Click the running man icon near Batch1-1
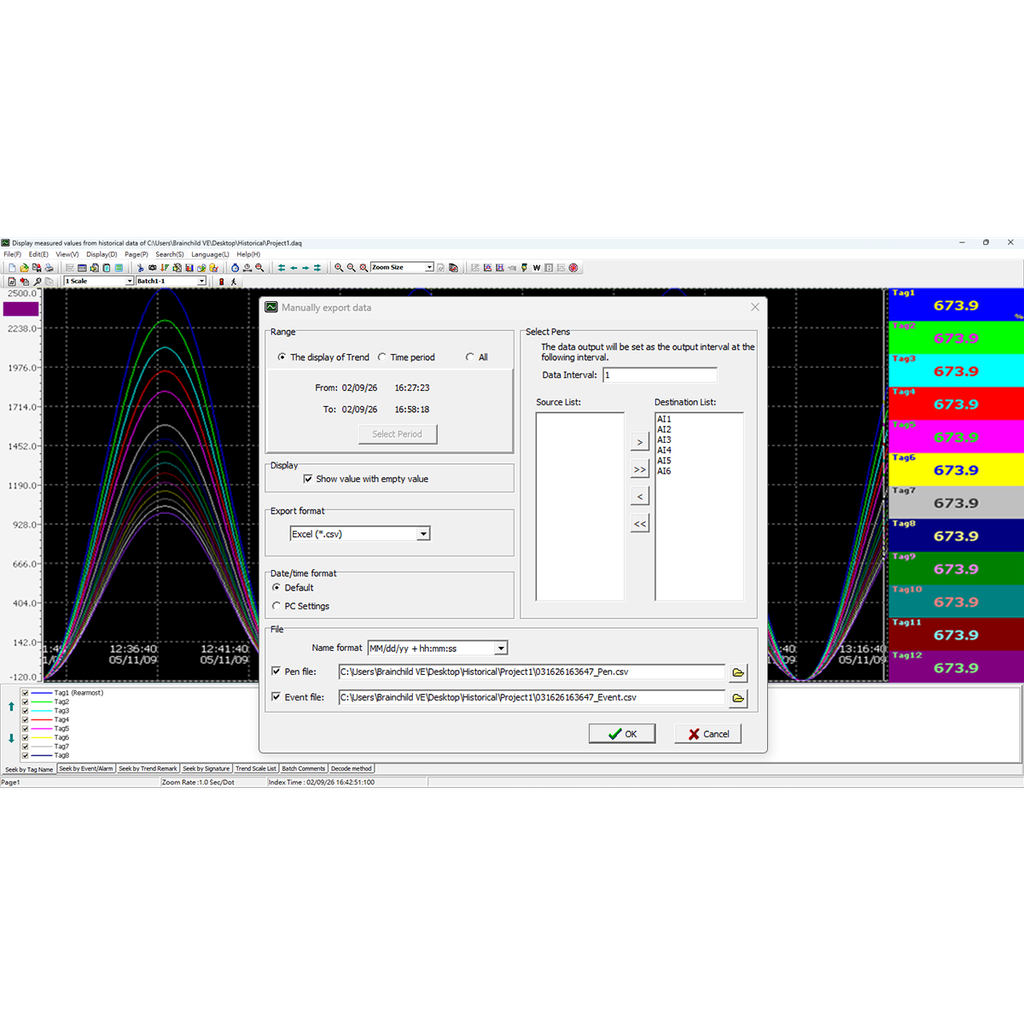 [x=232, y=282]
